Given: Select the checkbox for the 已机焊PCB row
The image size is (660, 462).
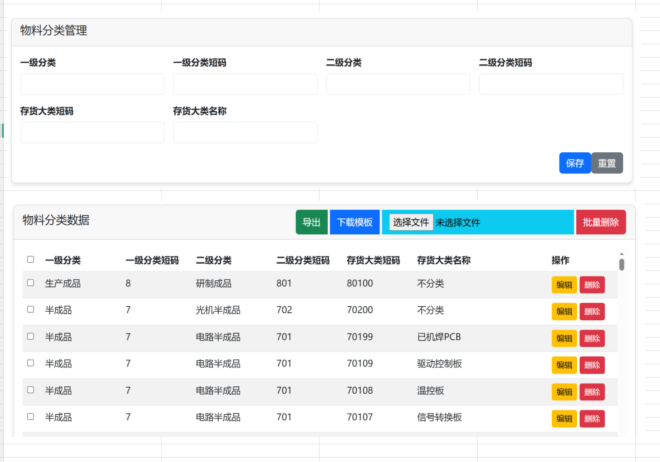Looking at the screenshot, I should click(30, 337).
